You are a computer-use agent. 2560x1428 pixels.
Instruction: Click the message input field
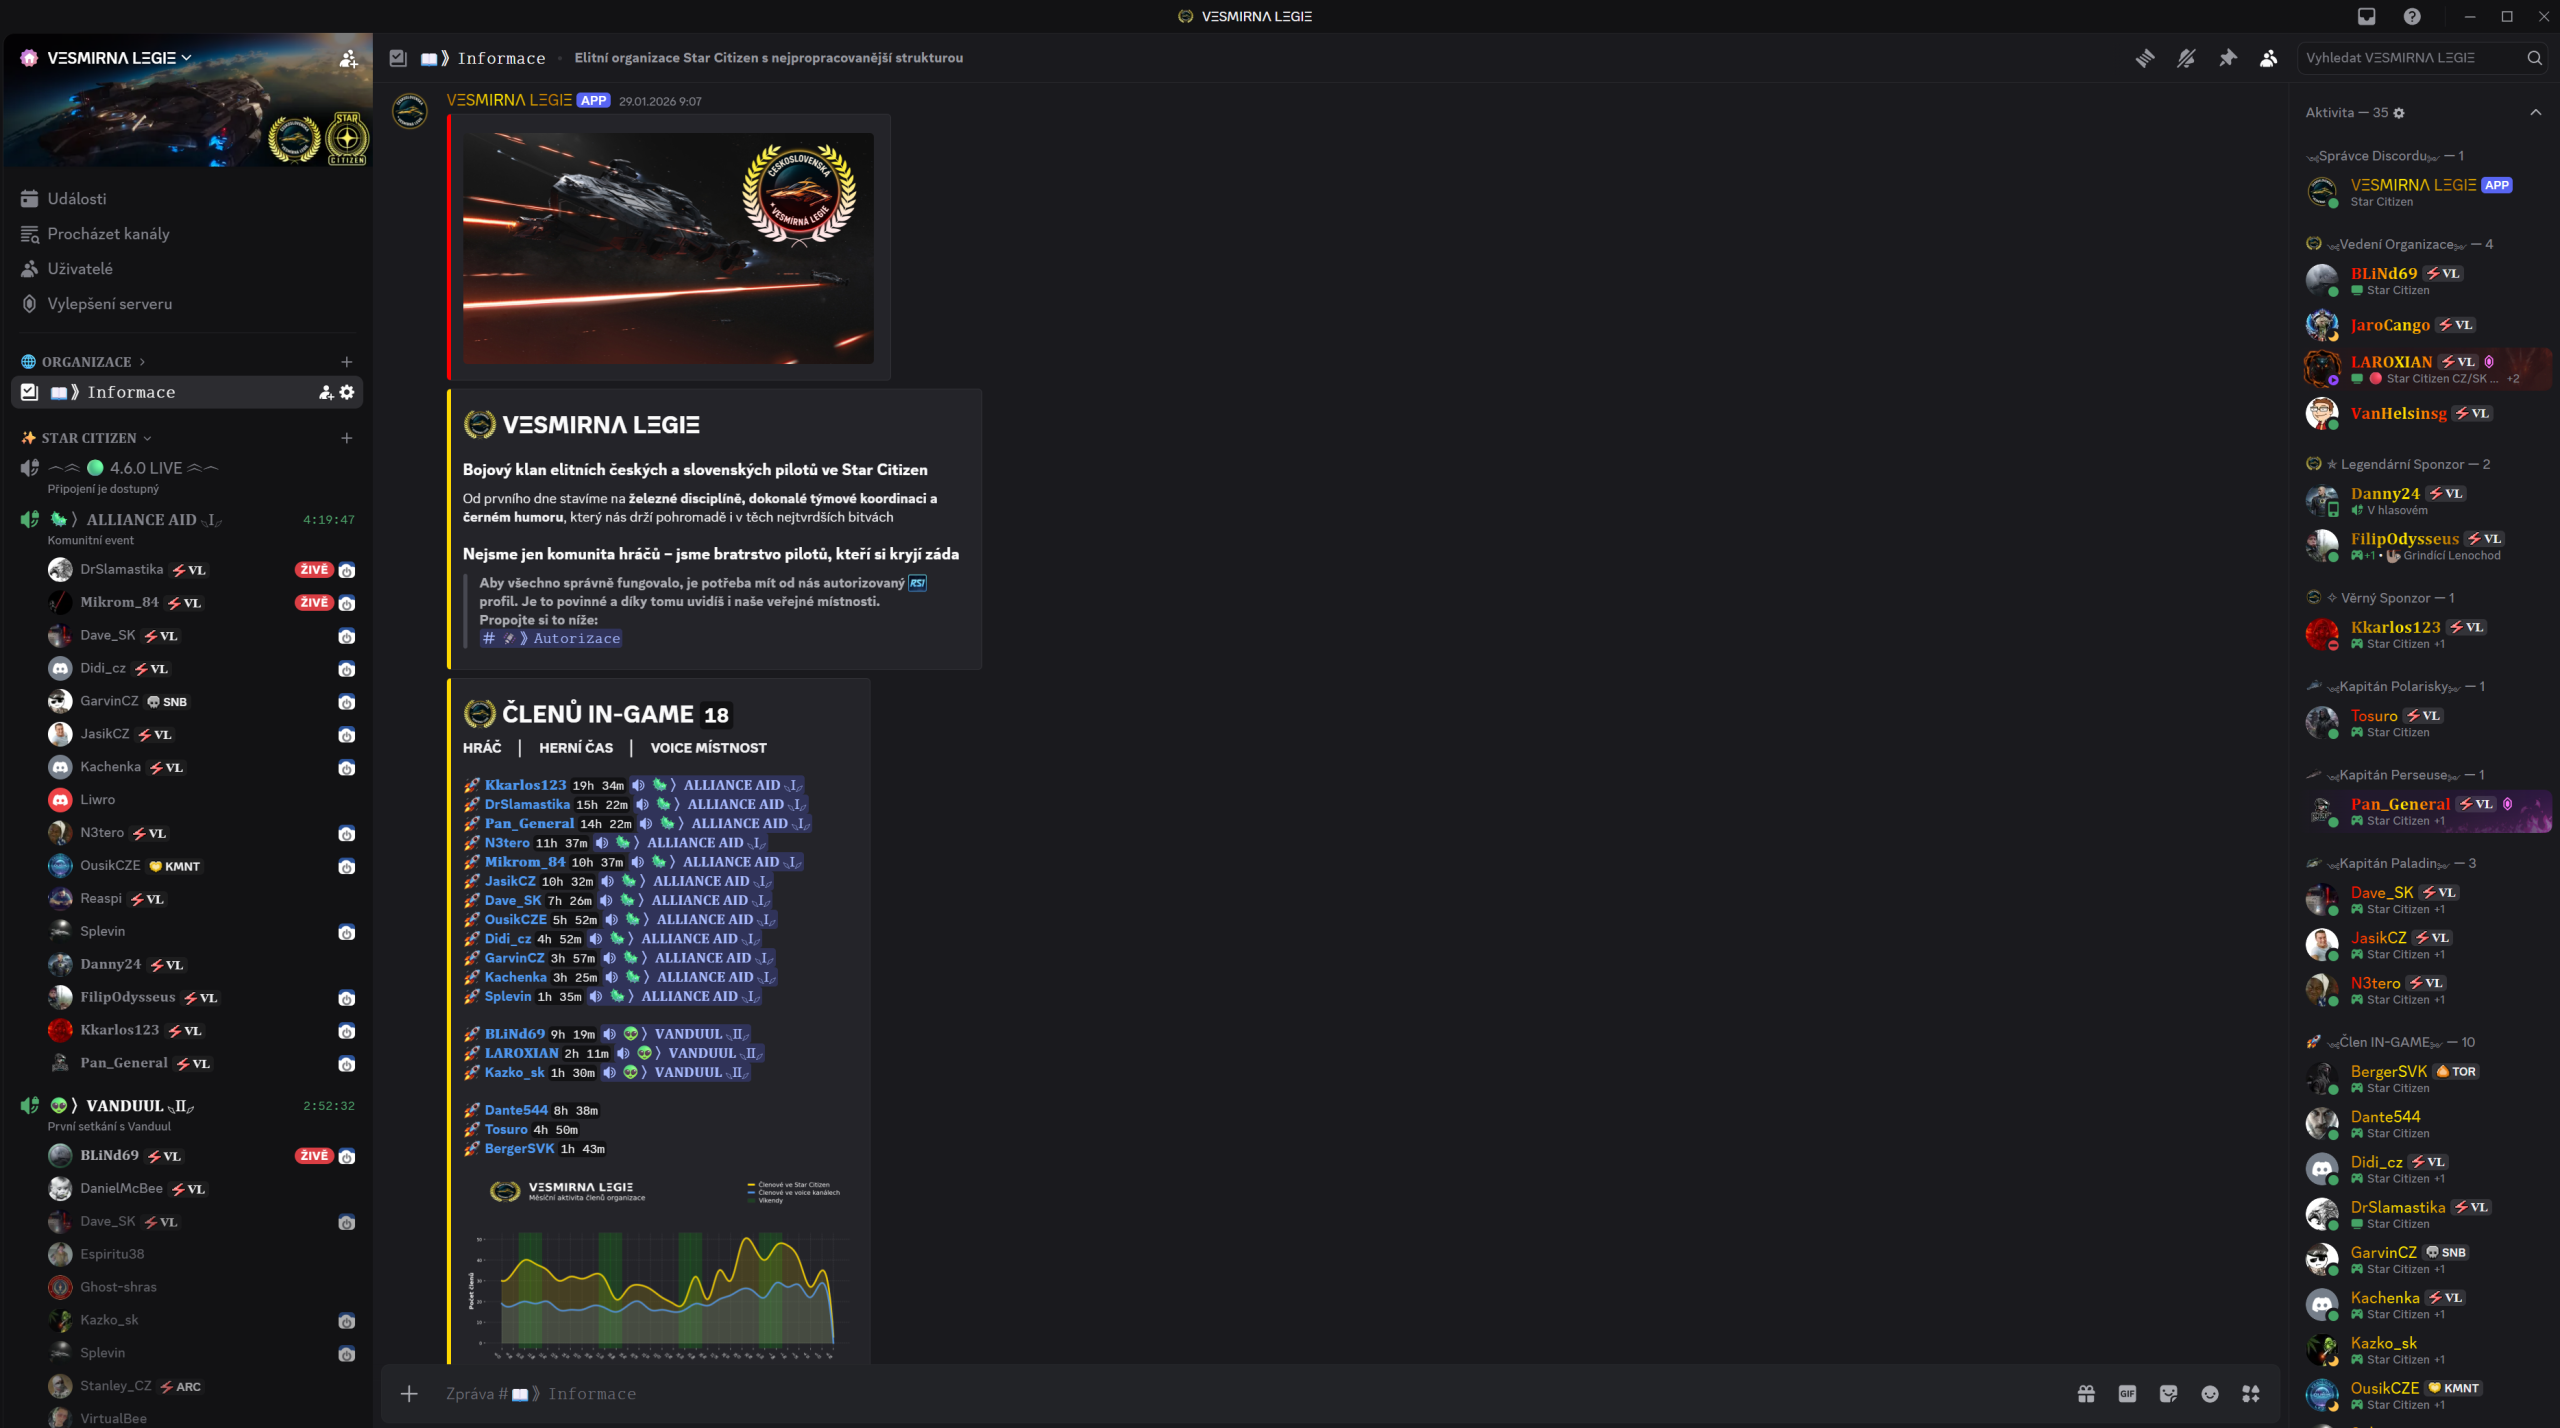pyautogui.click(x=1200, y=1393)
